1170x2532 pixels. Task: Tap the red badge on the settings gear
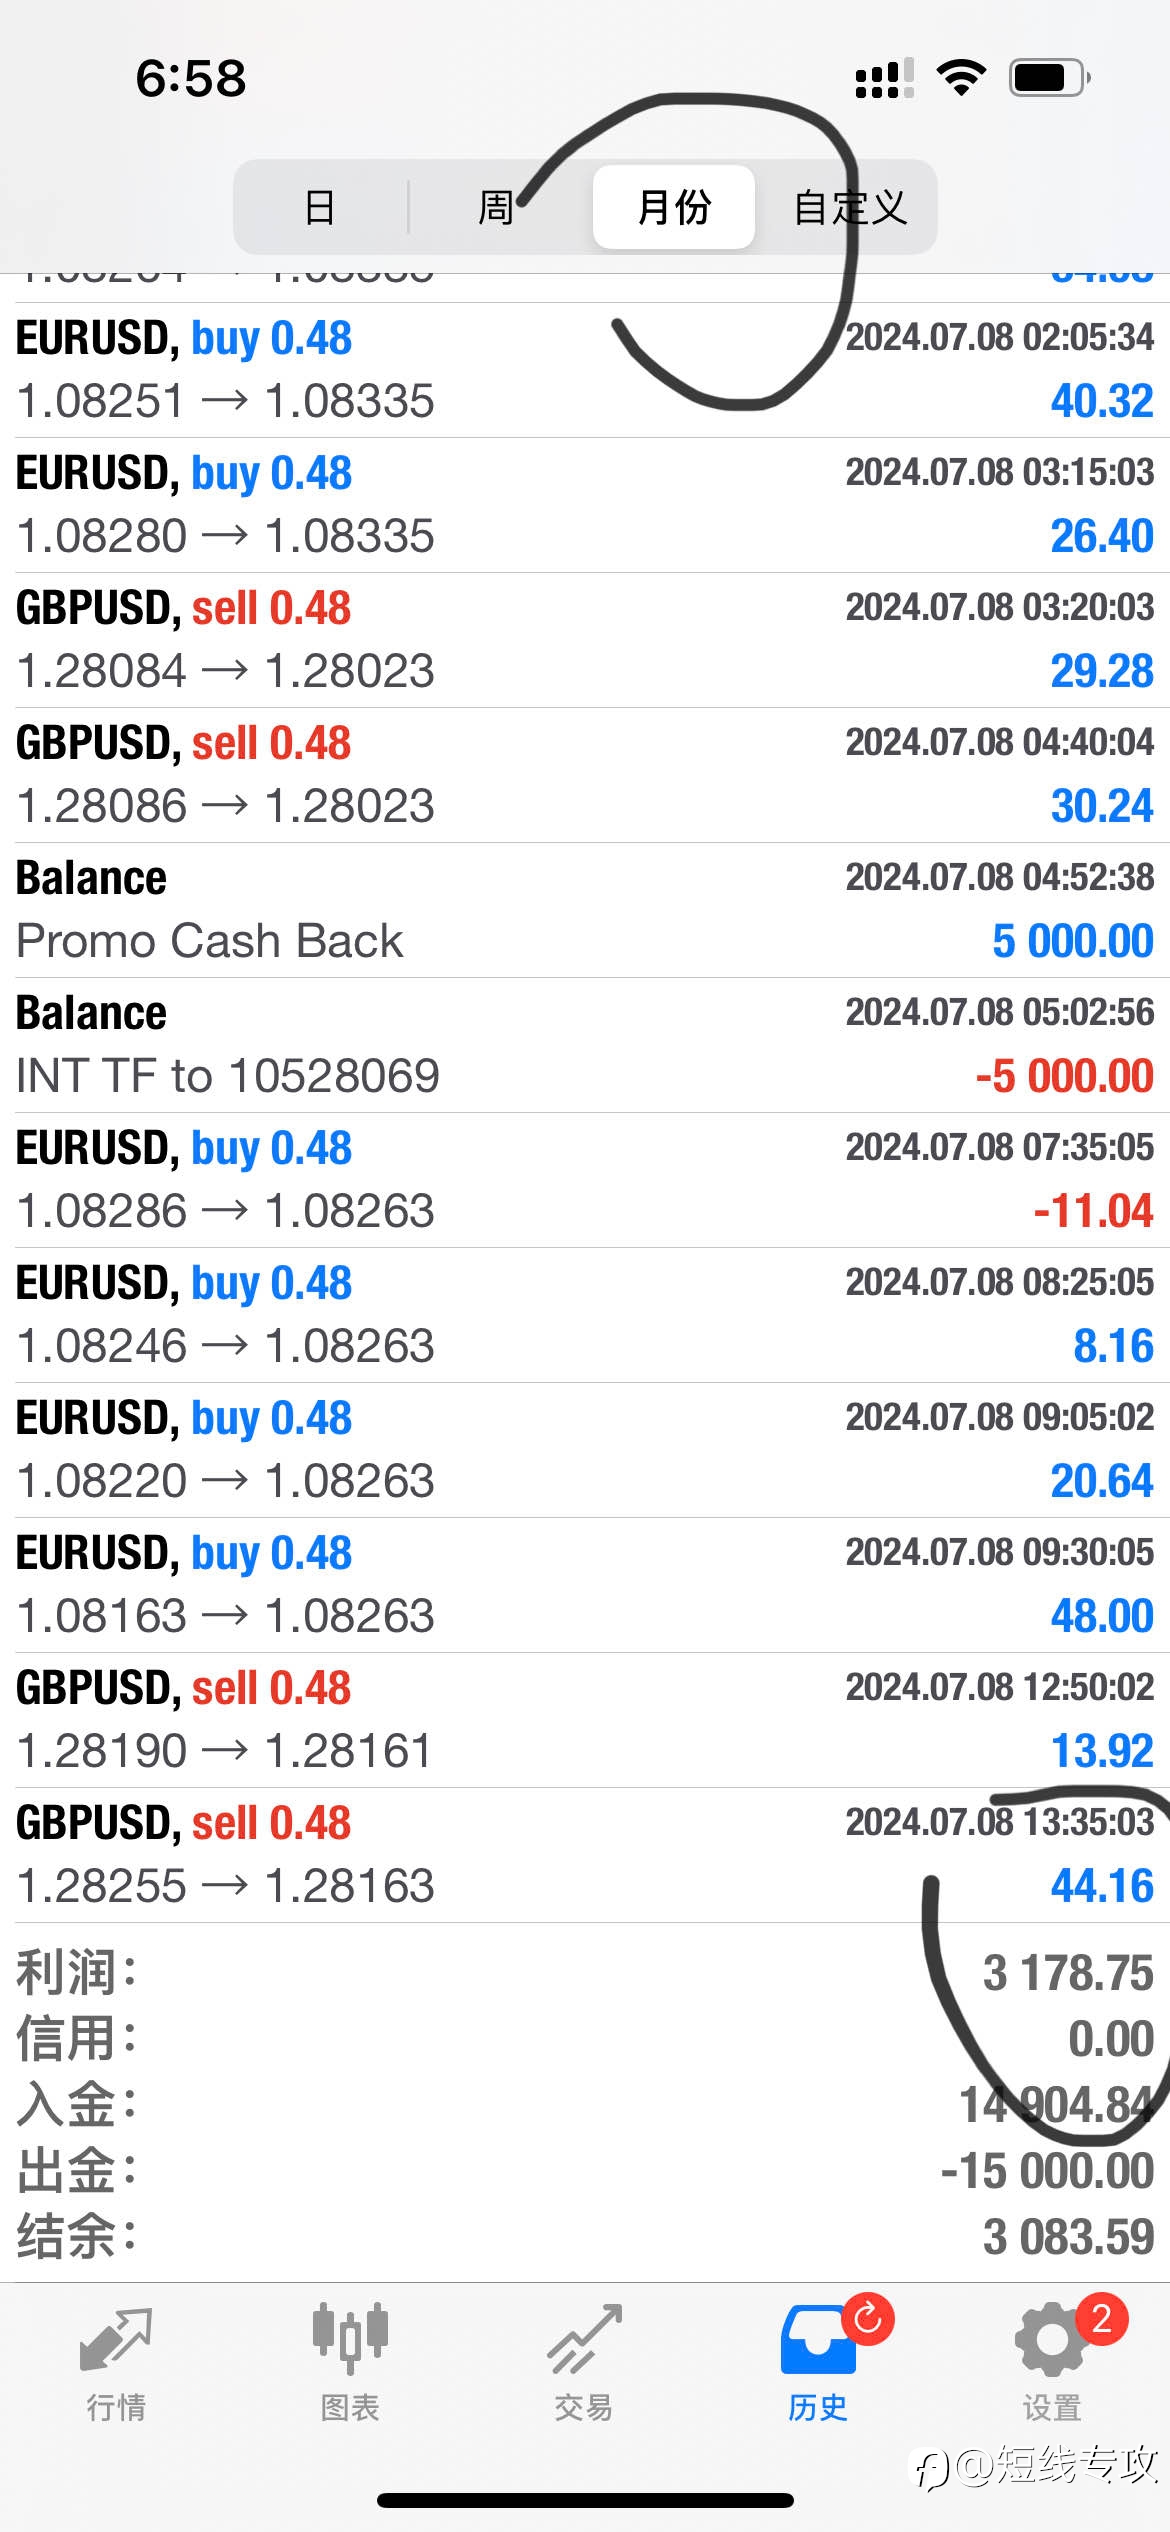pyautogui.click(x=1102, y=2318)
